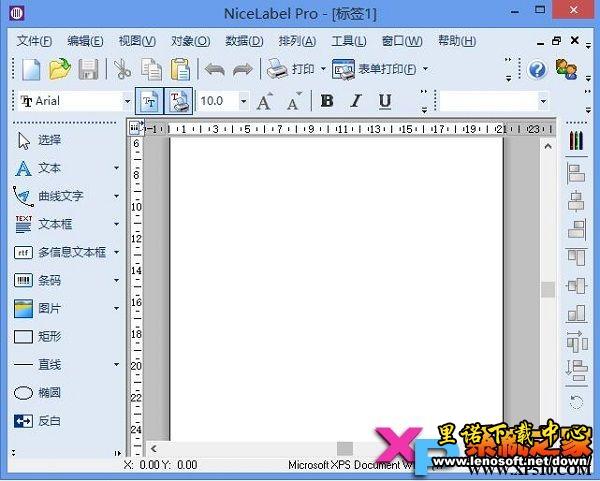Click the align top icon
Viewport: 600px width, 481px height.
pyautogui.click(x=576, y=258)
